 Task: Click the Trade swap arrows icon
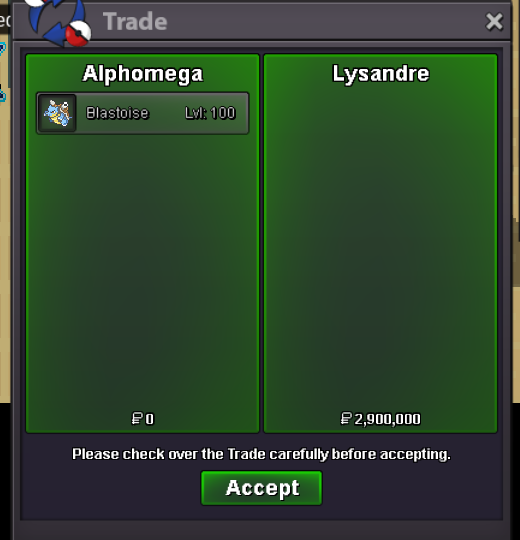click(57, 21)
